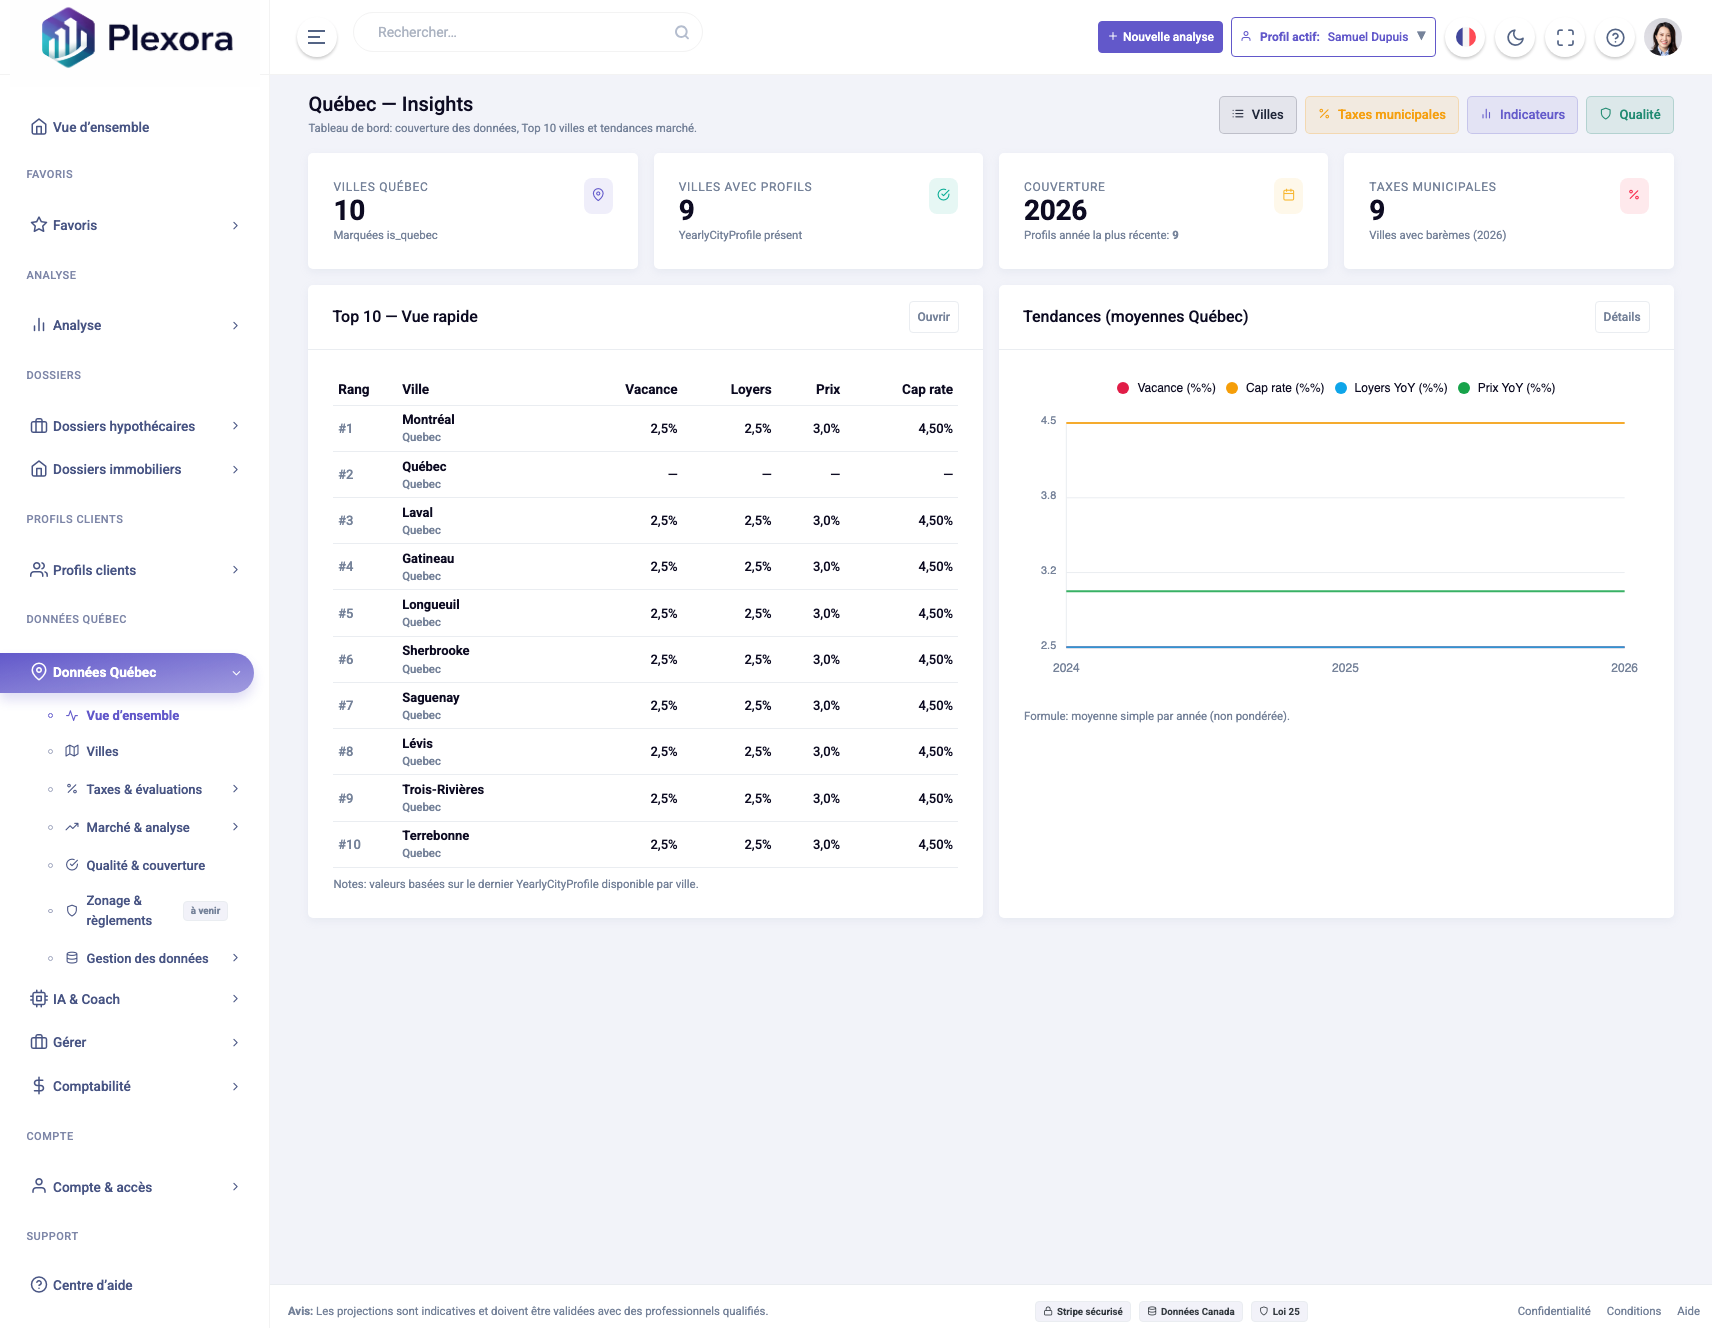Click the Ouvrir button in Top 10 panel
The height and width of the screenshot is (1328, 1712).
[x=933, y=317]
